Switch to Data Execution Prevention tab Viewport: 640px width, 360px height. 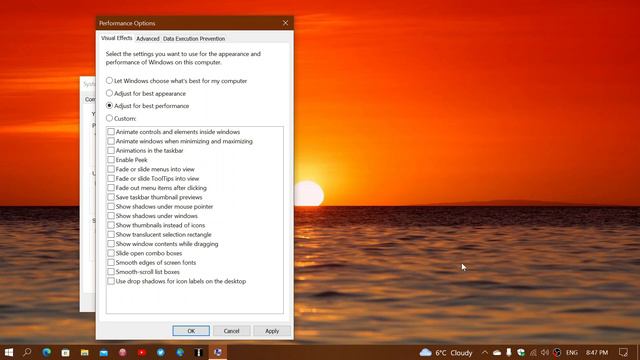pyautogui.click(x=194, y=39)
